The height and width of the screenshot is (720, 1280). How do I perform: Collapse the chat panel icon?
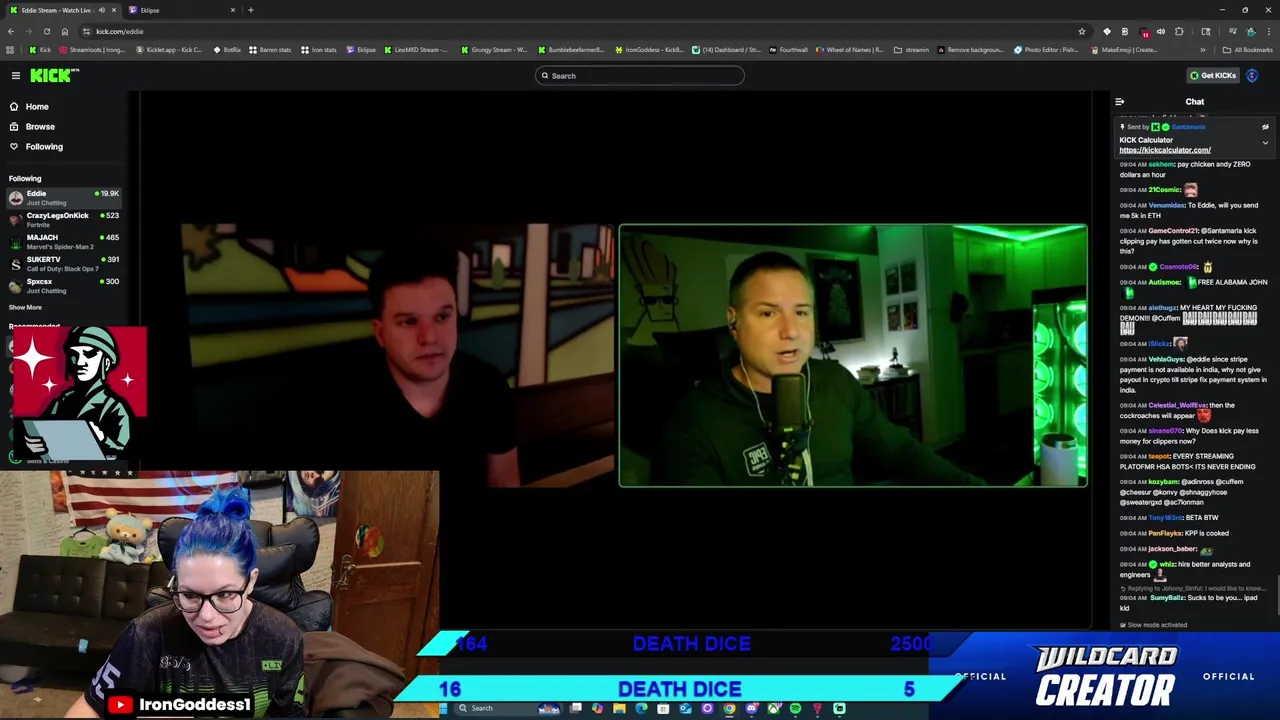(x=1120, y=102)
